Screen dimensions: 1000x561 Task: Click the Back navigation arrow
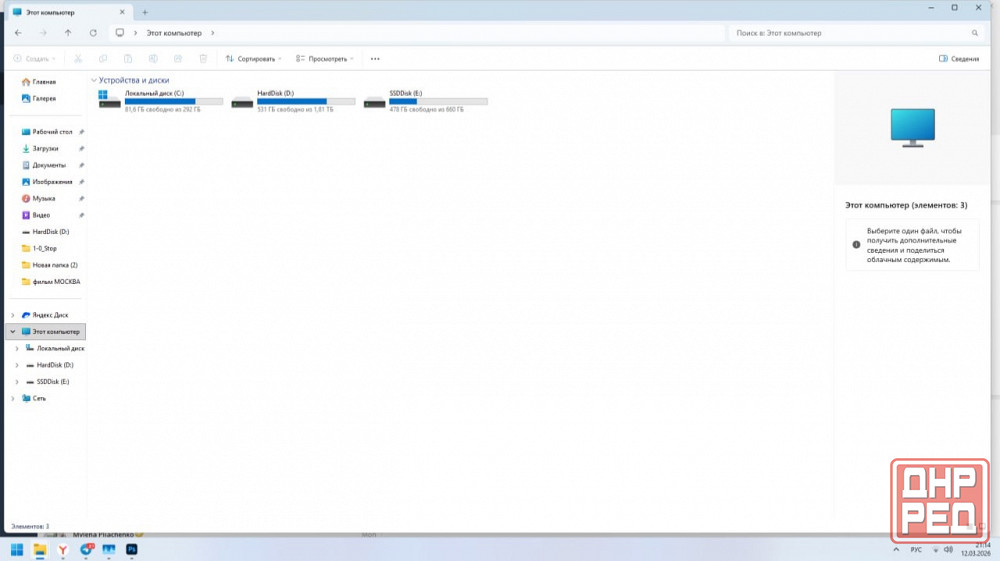click(18, 33)
